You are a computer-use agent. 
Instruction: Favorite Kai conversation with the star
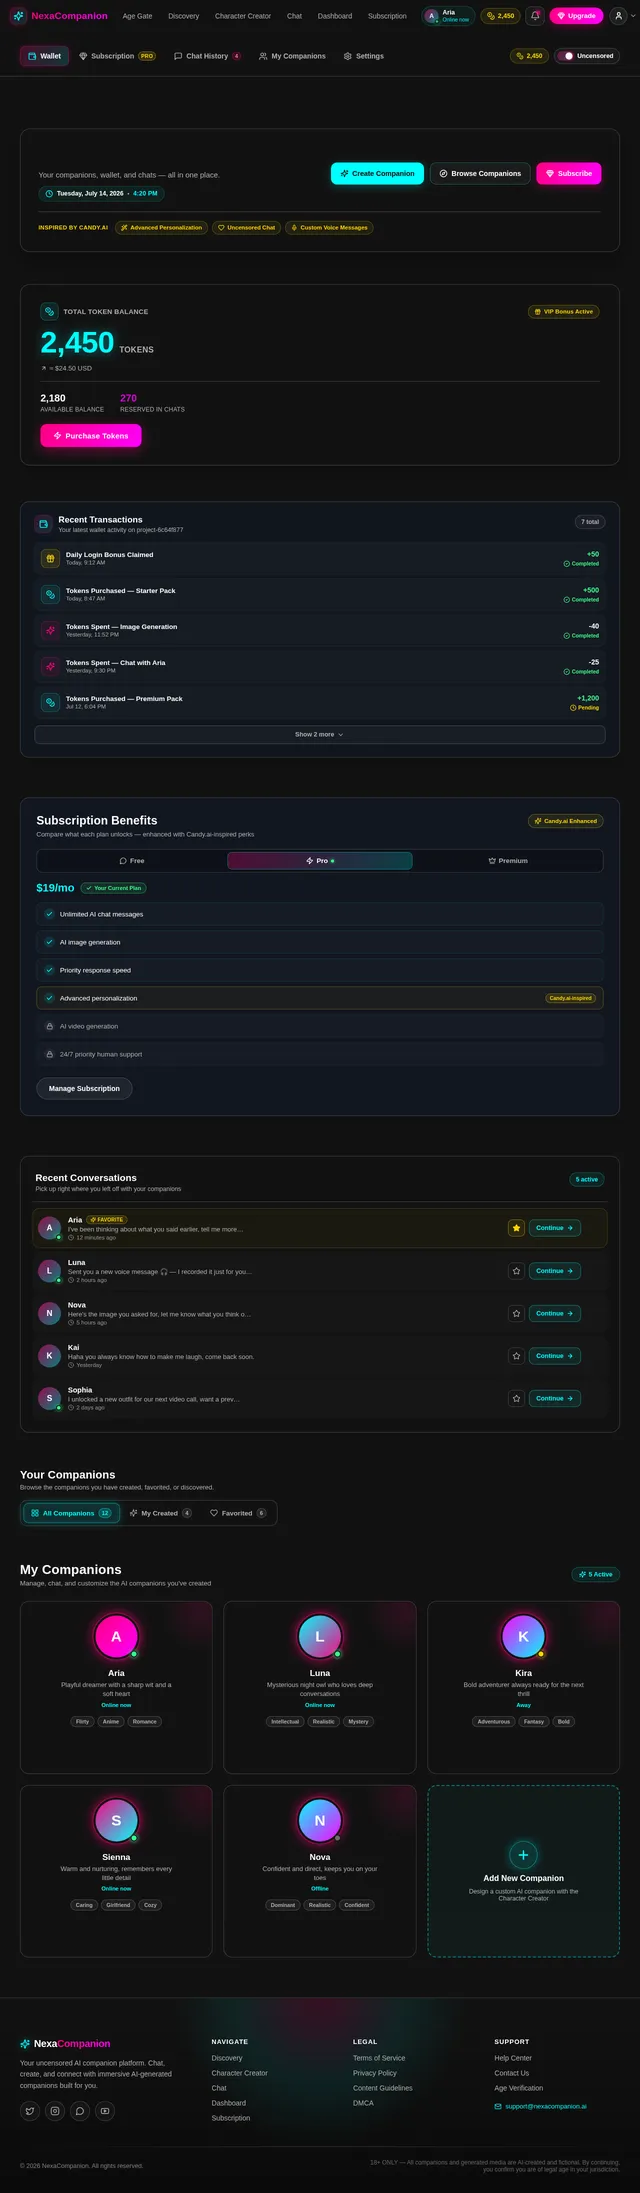(x=516, y=1356)
